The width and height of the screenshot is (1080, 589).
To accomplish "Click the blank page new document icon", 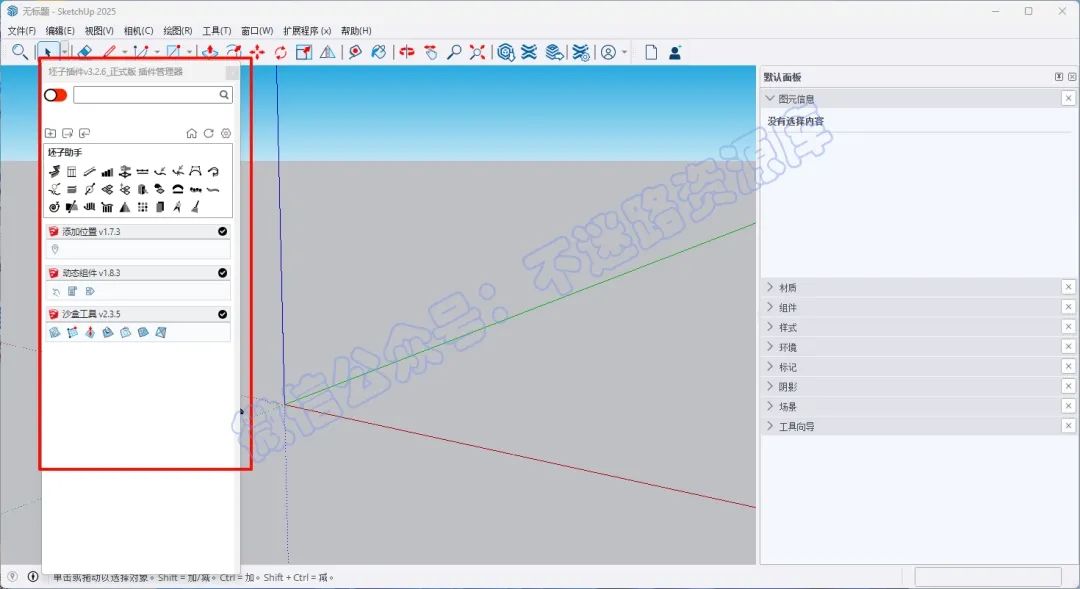I will coord(651,52).
